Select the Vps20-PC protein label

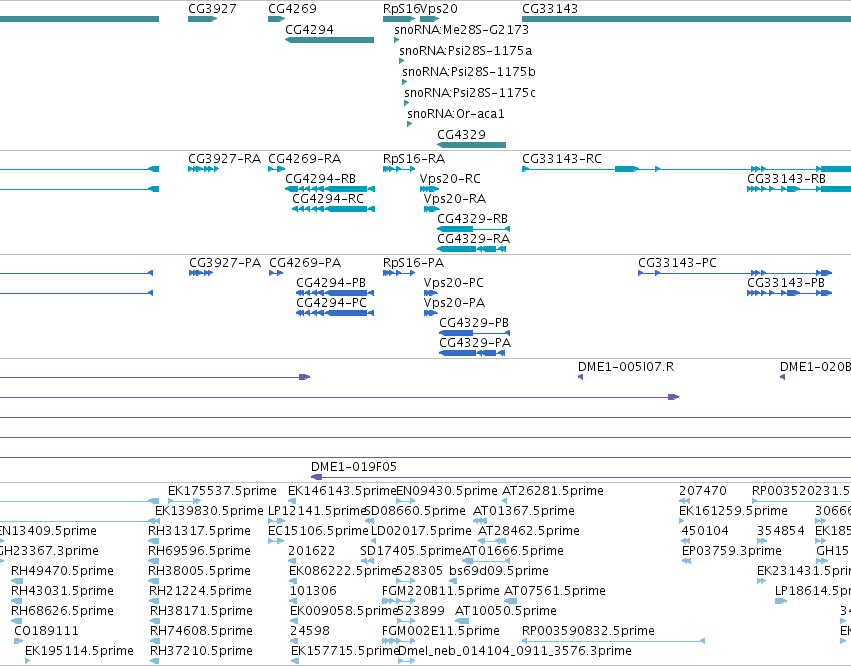tap(454, 283)
